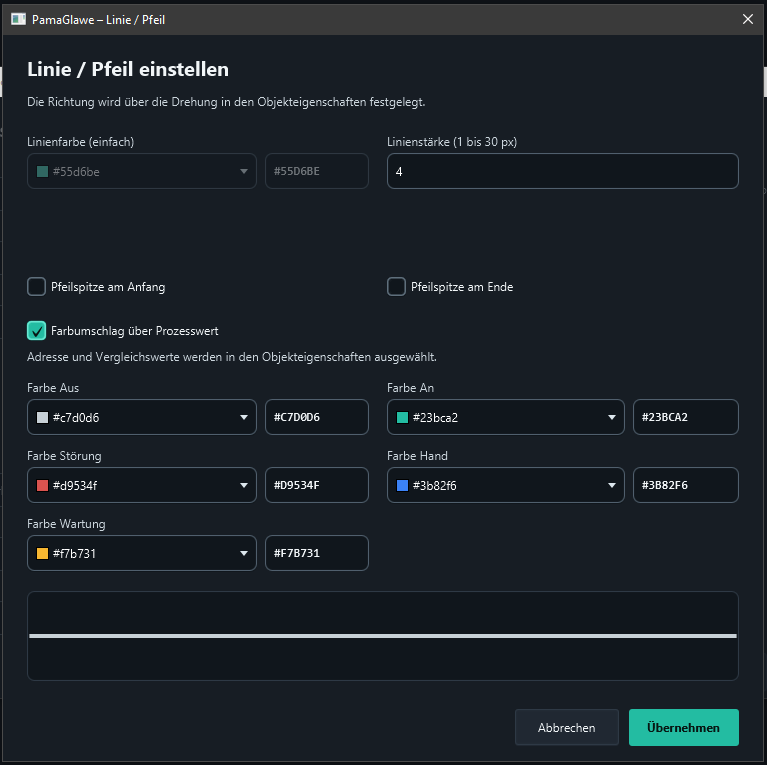Image resolution: width=767 pixels, height=765 pixels.
Task: Click the disabled #55D6BE hex field
Action: (316, 171)
